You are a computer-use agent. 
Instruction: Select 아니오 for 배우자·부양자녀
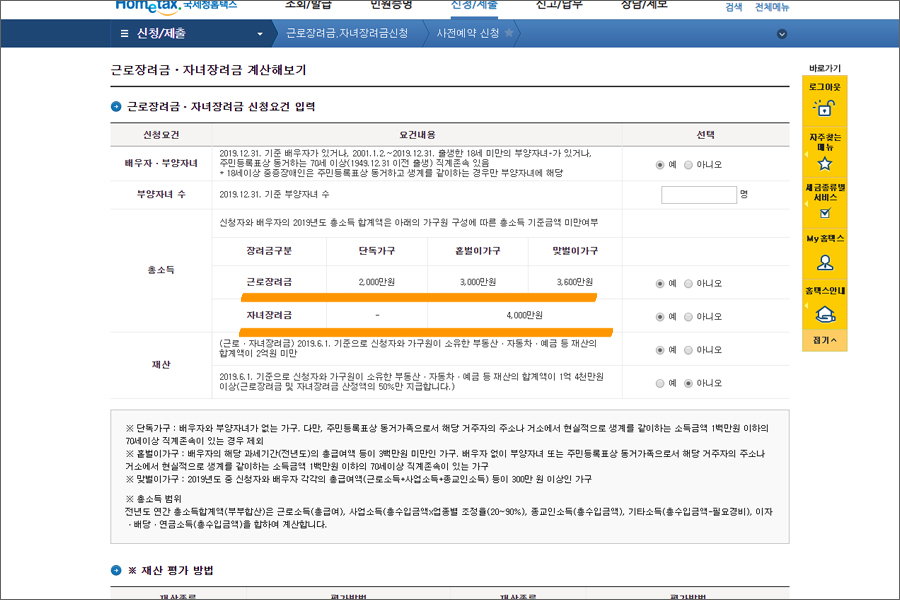pyautogui.click(x=688, y=165)
